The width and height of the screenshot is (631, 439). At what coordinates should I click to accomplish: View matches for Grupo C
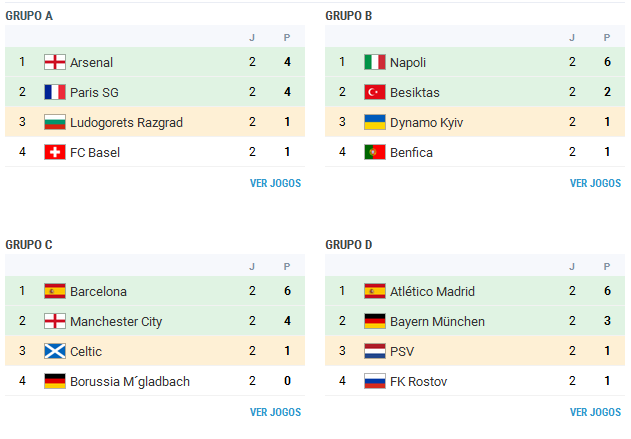(275, 412)
